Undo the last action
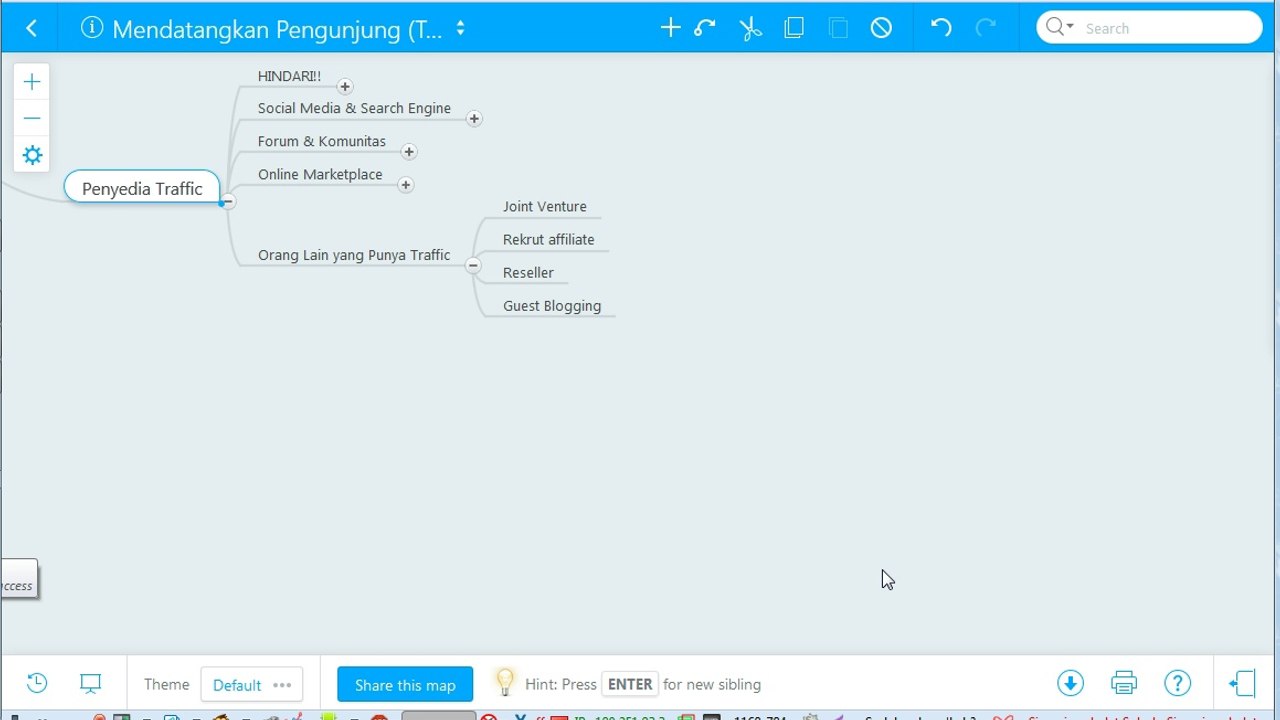Viewport: 1280px width, 720px height. click(941, 28)
